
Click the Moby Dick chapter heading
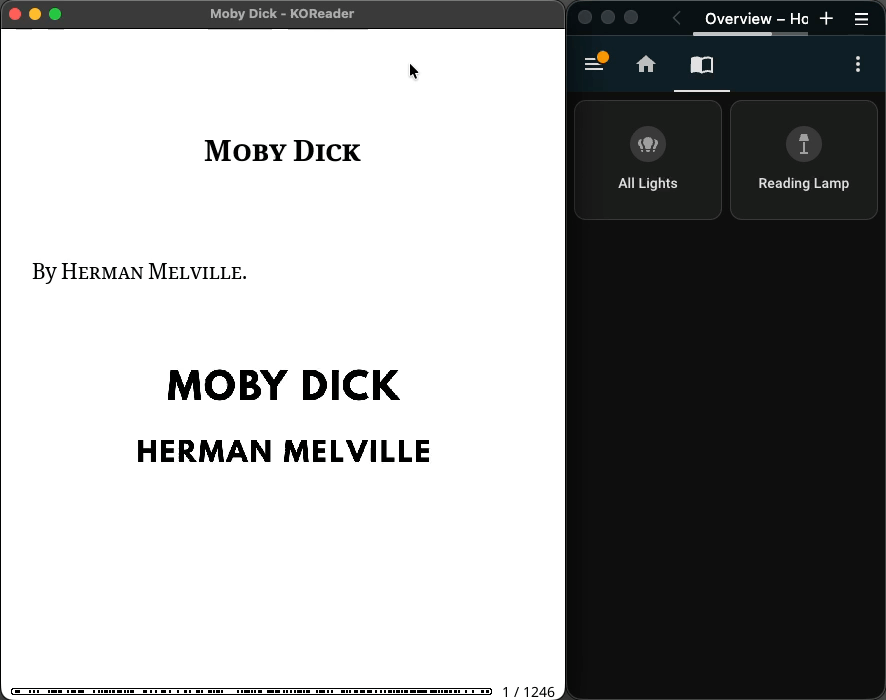(282, 152)
